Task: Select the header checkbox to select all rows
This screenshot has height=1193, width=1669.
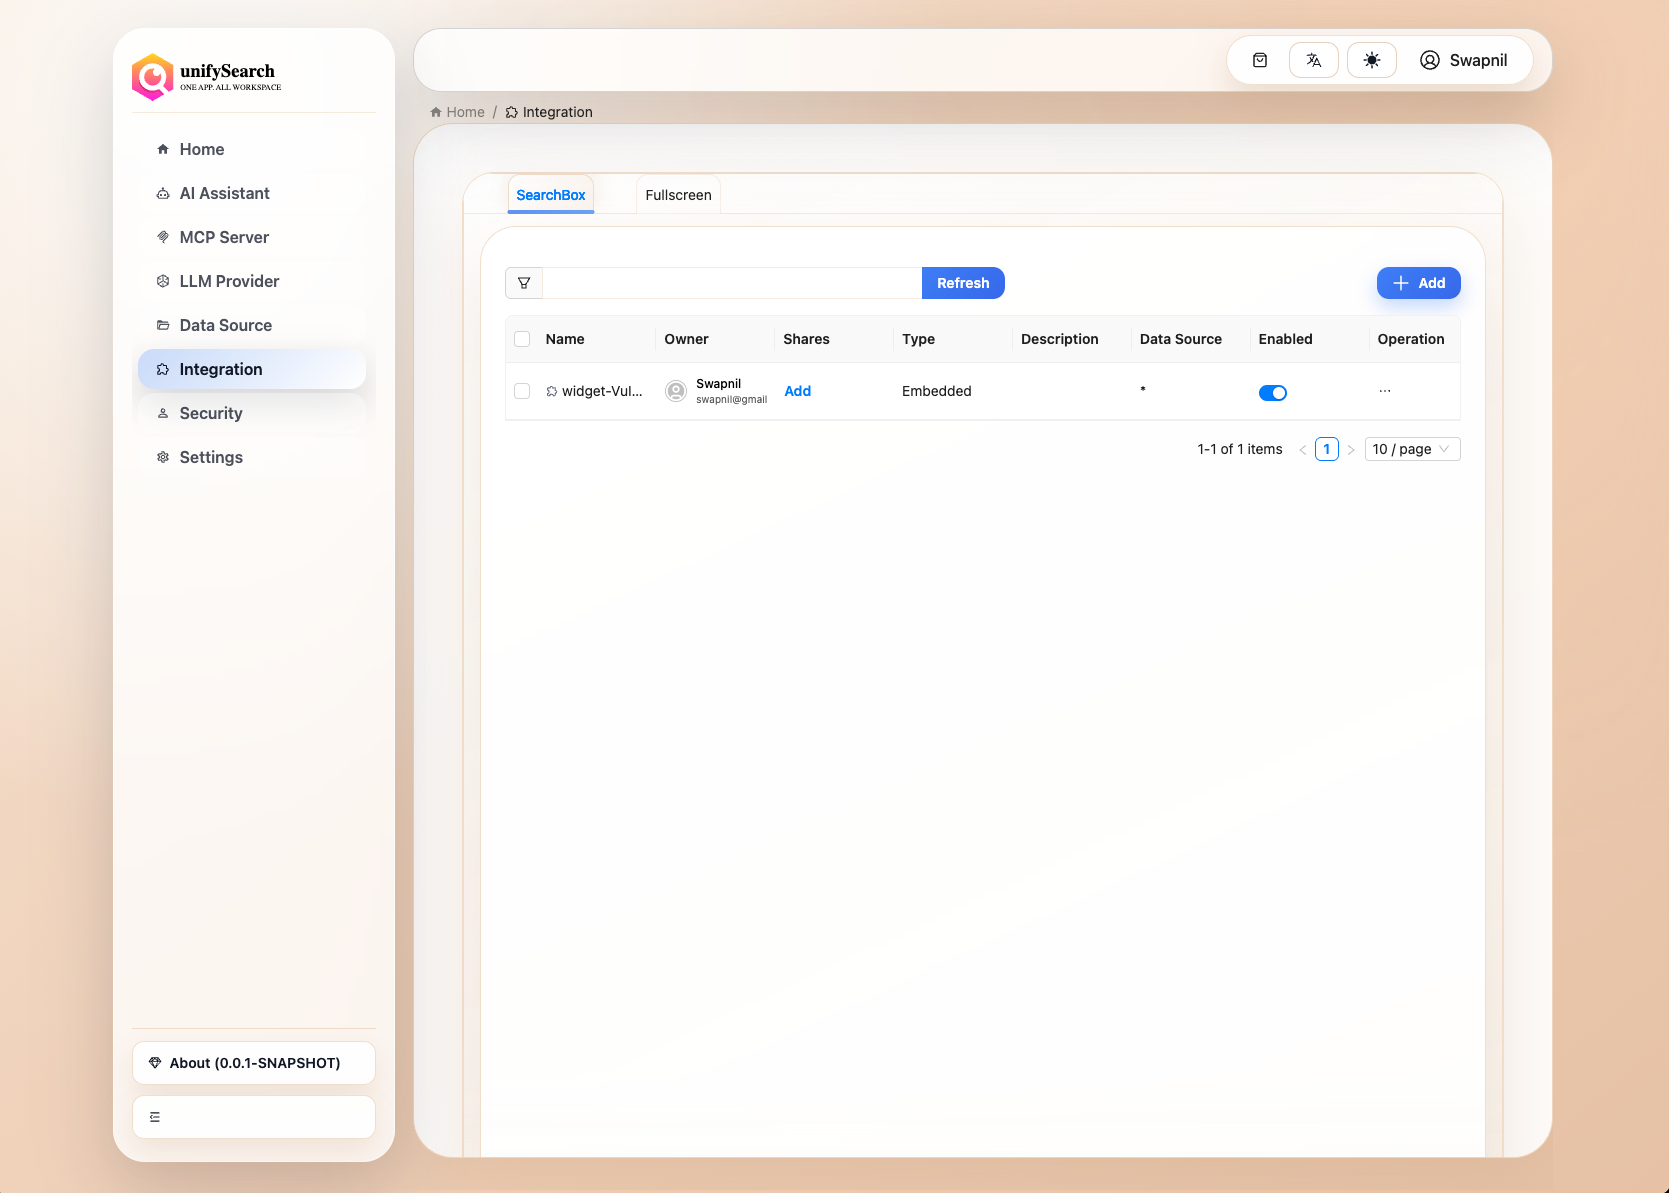Action: 521,339
